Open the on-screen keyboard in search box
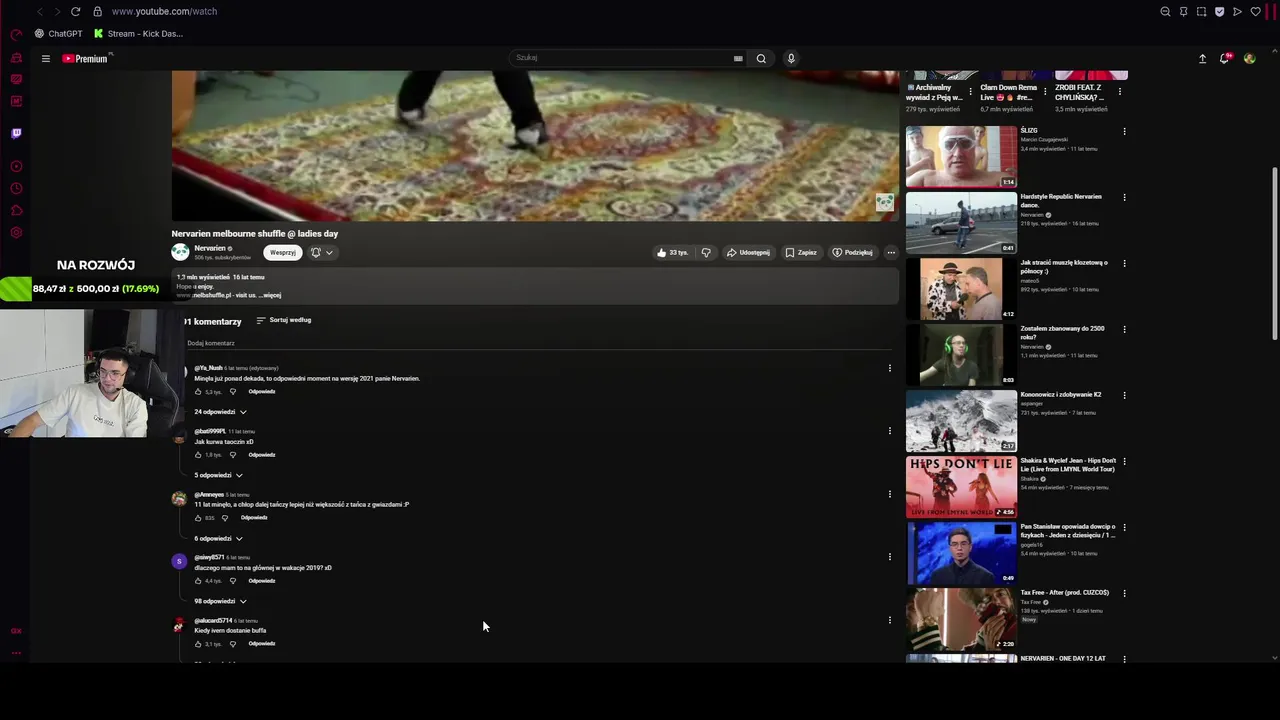Viewport: 1280px width, 720px height. click(x=738, y=58)
